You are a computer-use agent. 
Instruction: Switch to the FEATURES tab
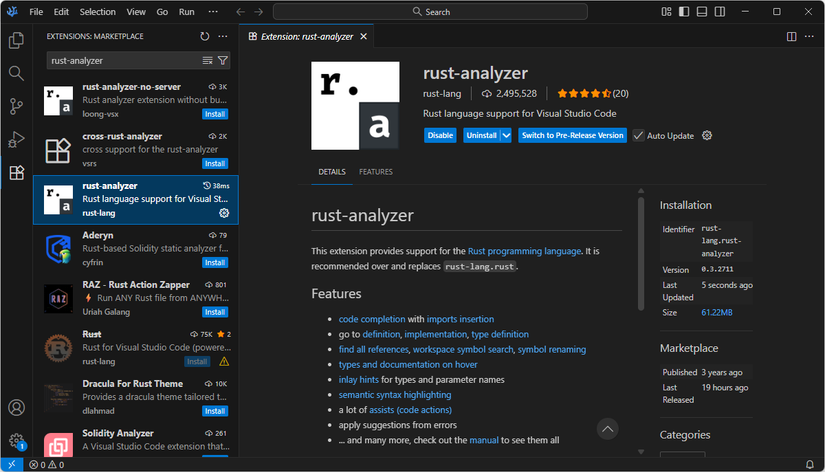376,172
